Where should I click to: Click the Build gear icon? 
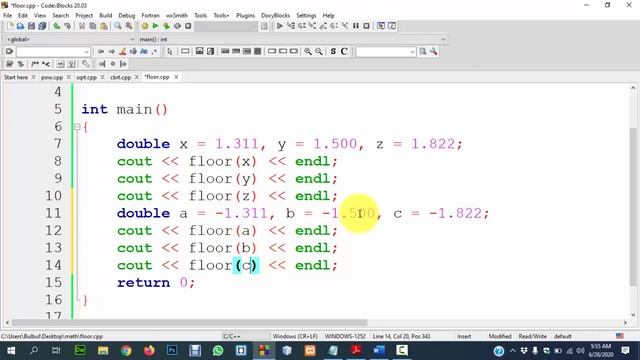coord(144,26)
